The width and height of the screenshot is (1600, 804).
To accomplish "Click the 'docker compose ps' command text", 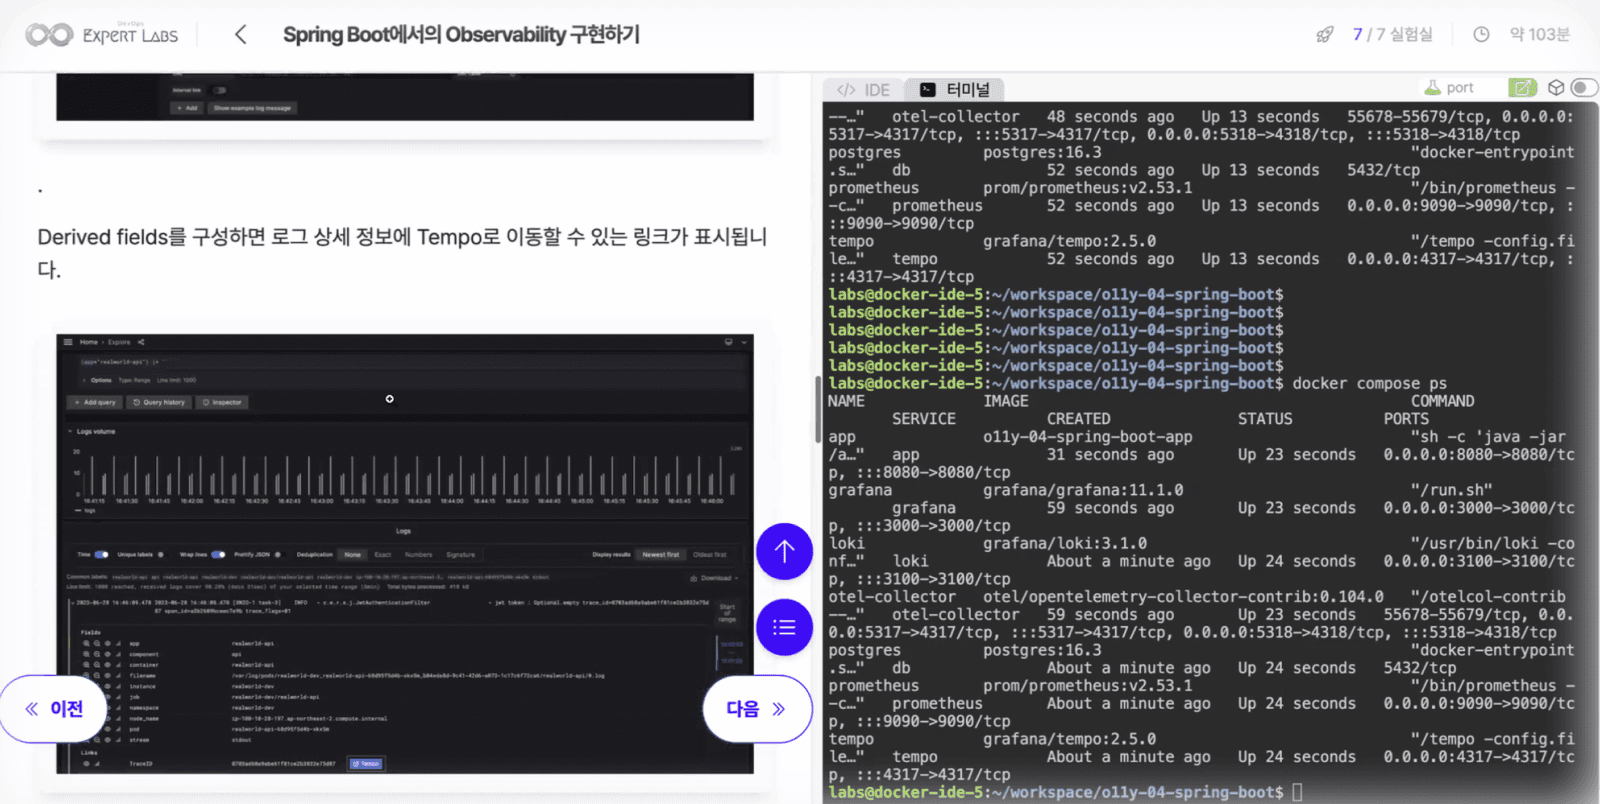I will click(x=1369, y=384).
